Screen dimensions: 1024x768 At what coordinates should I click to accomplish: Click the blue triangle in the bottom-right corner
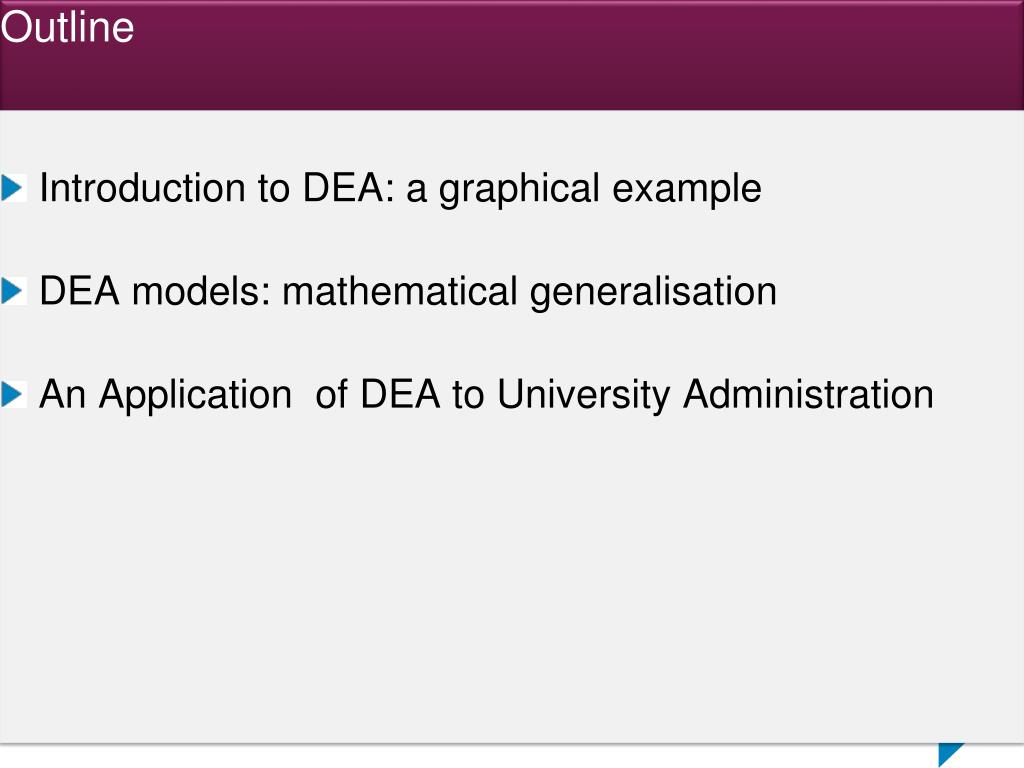coord(949,752)
